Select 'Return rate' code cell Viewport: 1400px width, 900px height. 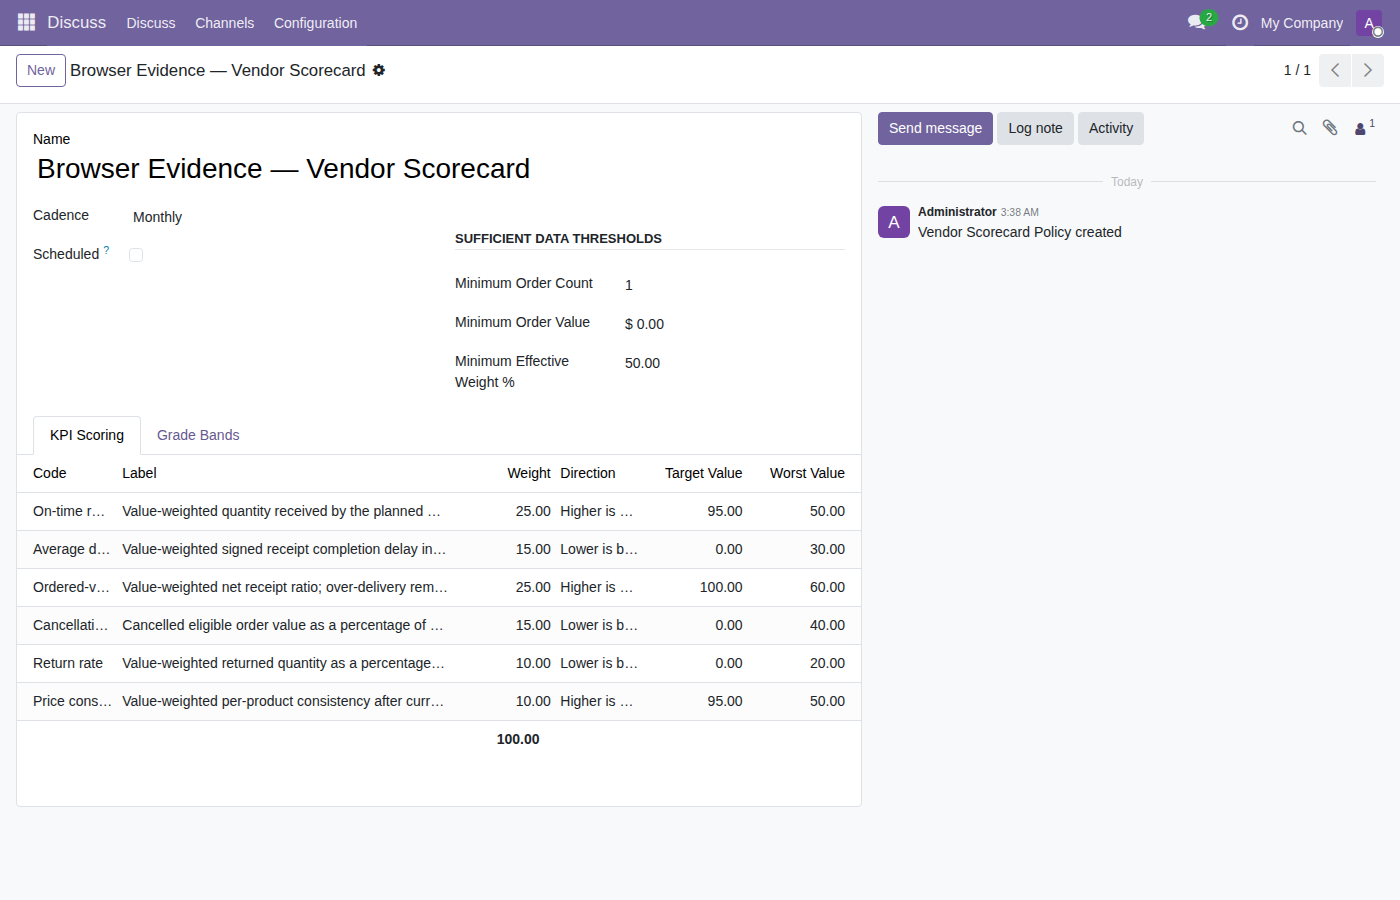point(69,663)
